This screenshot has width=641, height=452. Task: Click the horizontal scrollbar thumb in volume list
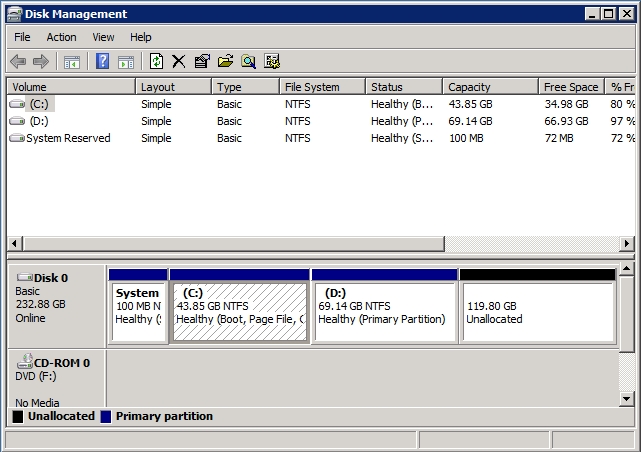click(x=233, y=244)
